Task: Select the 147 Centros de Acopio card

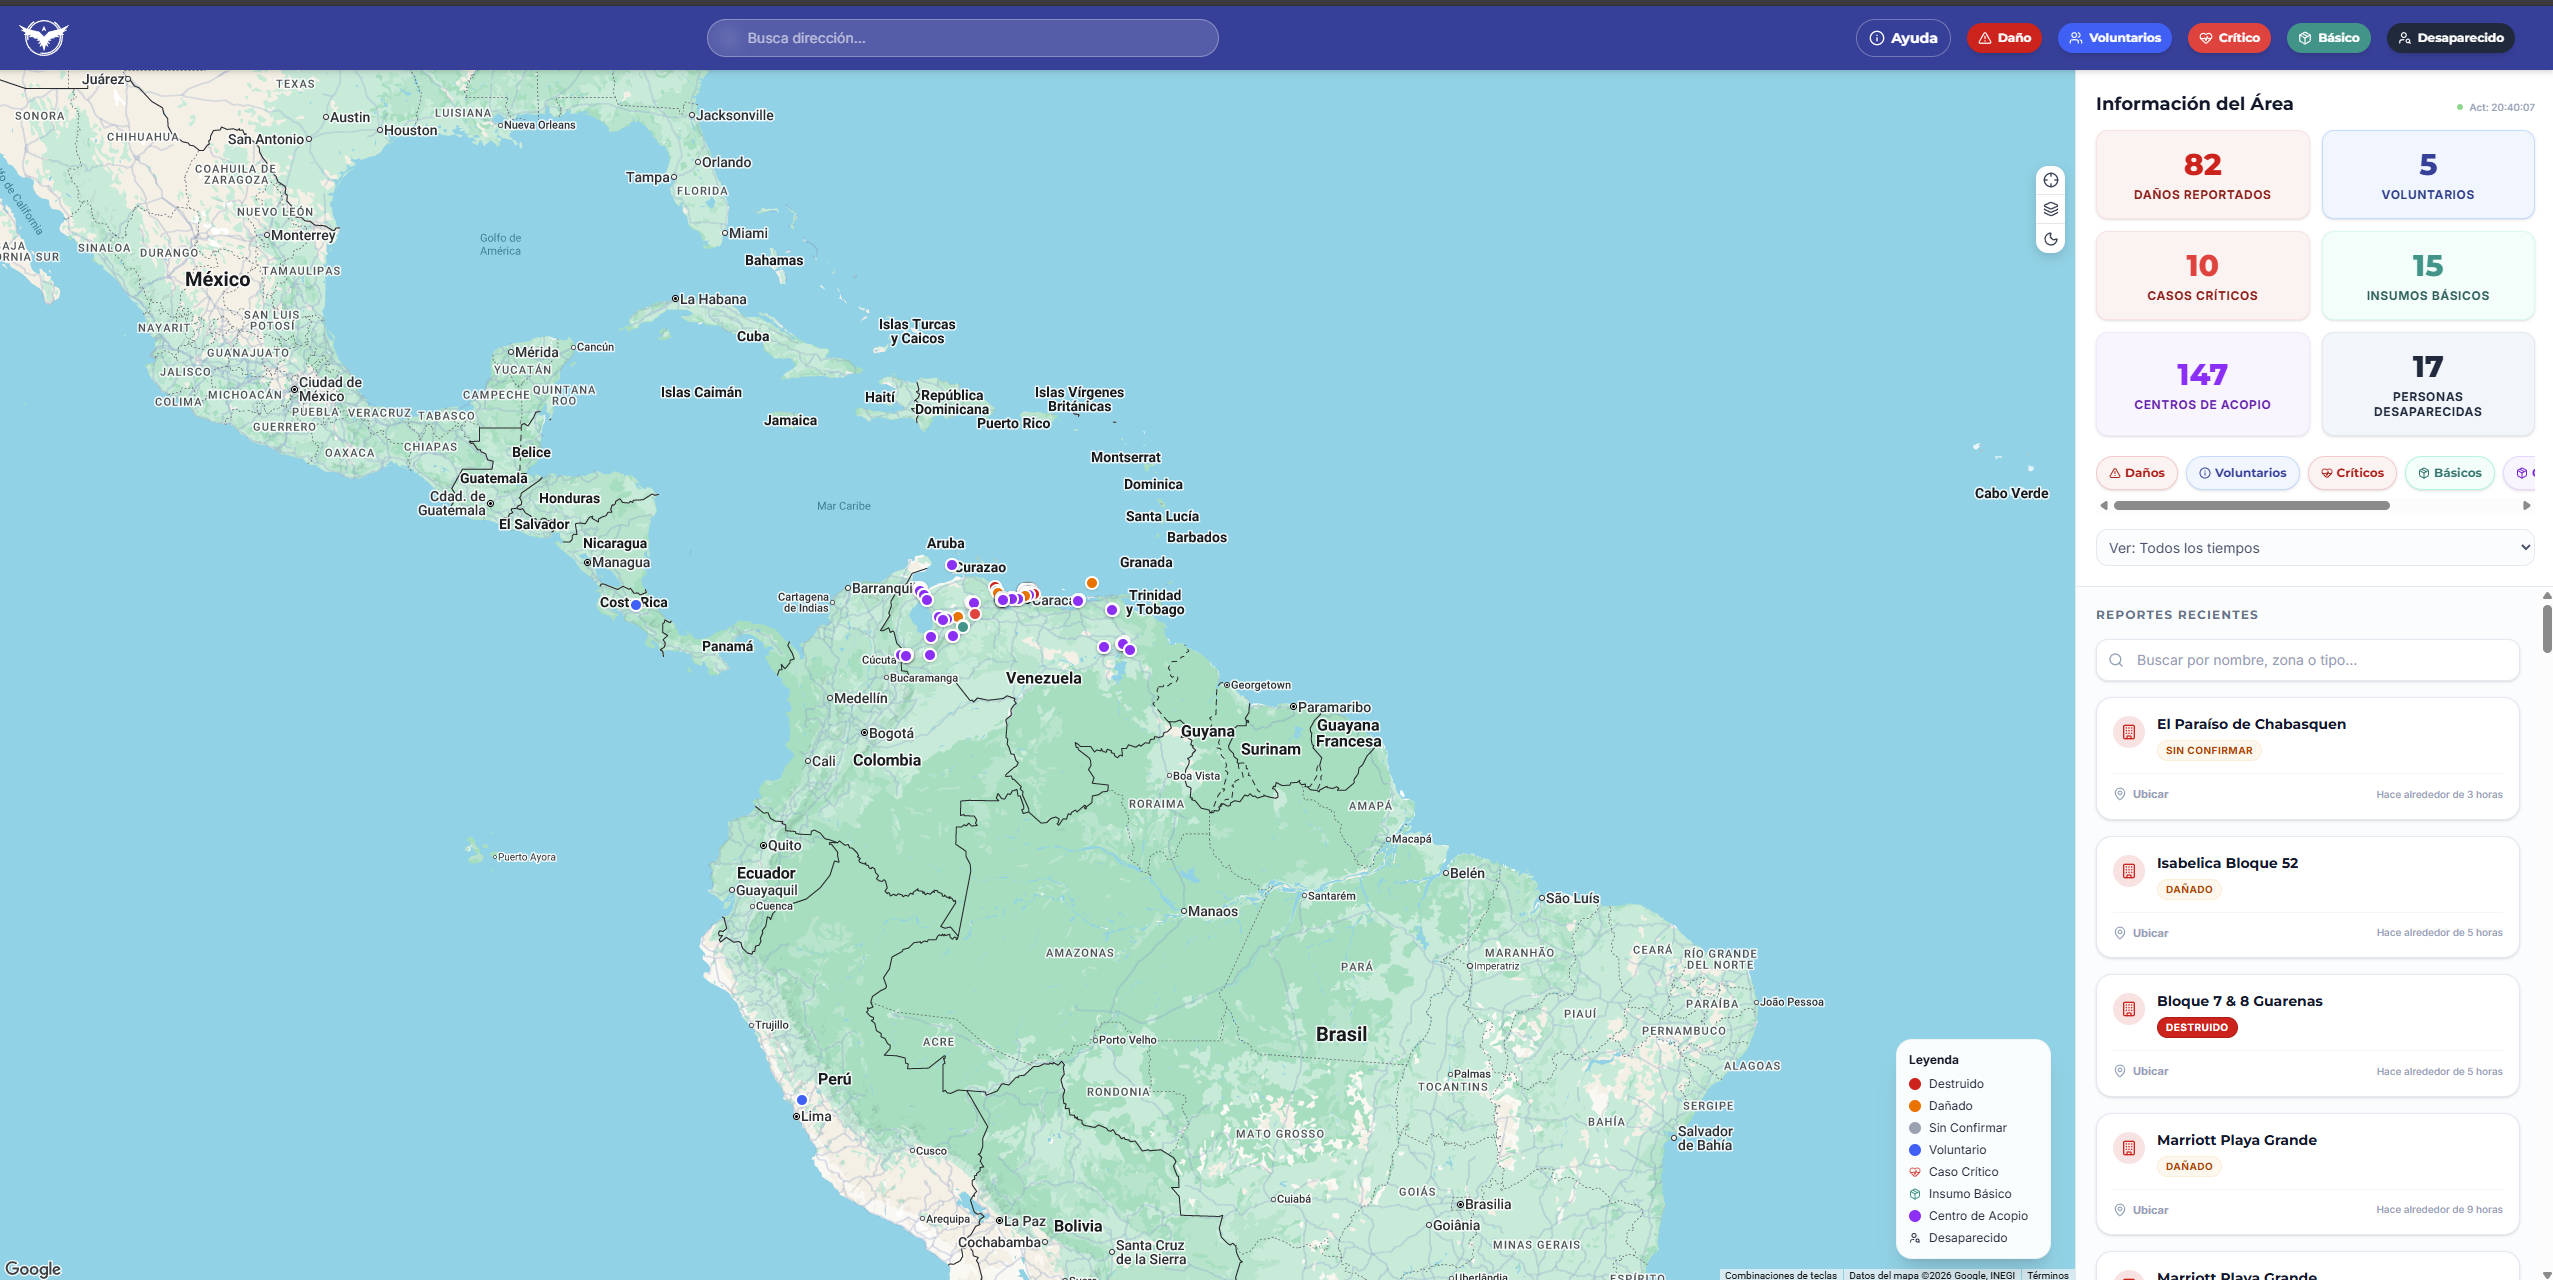Action: (2202, 385)
